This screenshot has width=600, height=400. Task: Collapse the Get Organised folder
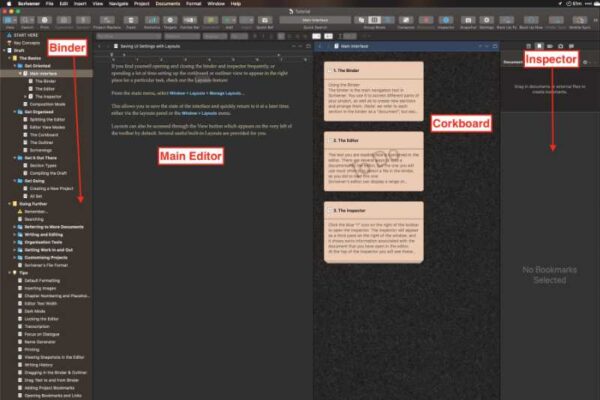[x=15, y=112]
